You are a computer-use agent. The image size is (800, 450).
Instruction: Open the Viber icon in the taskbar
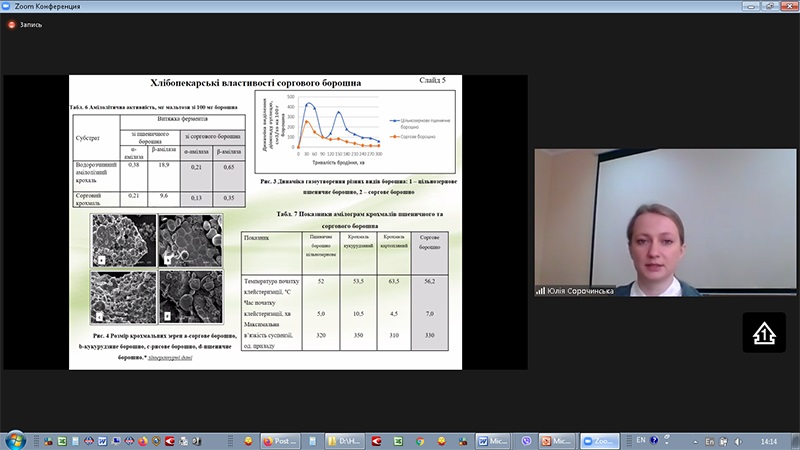coord(525,440)
